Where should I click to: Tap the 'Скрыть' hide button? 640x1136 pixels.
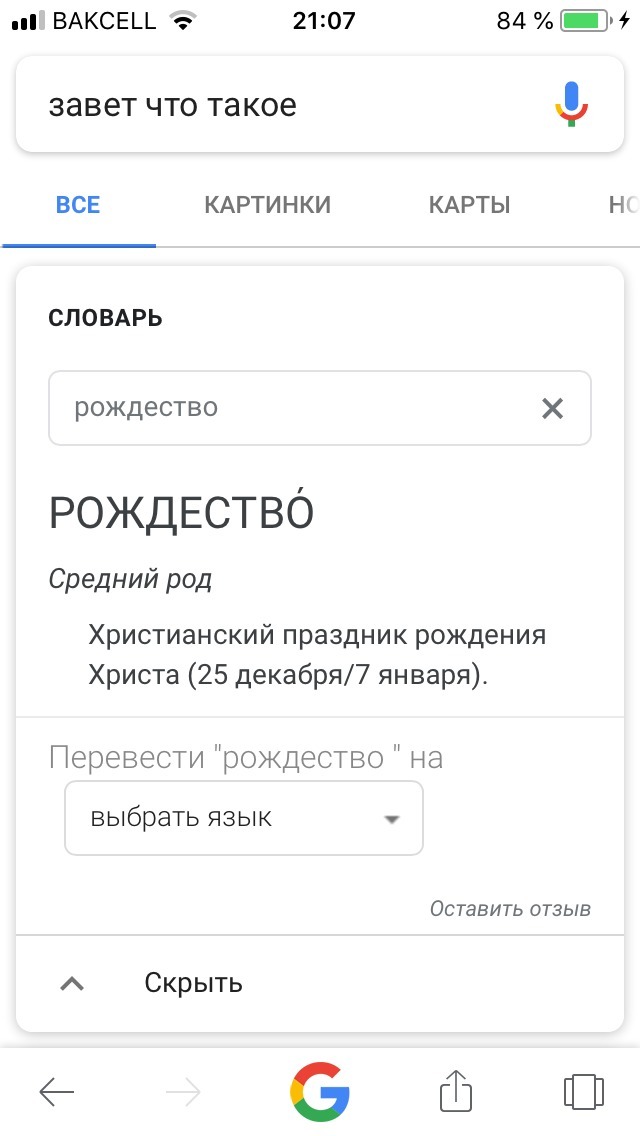tap(194, 983)
